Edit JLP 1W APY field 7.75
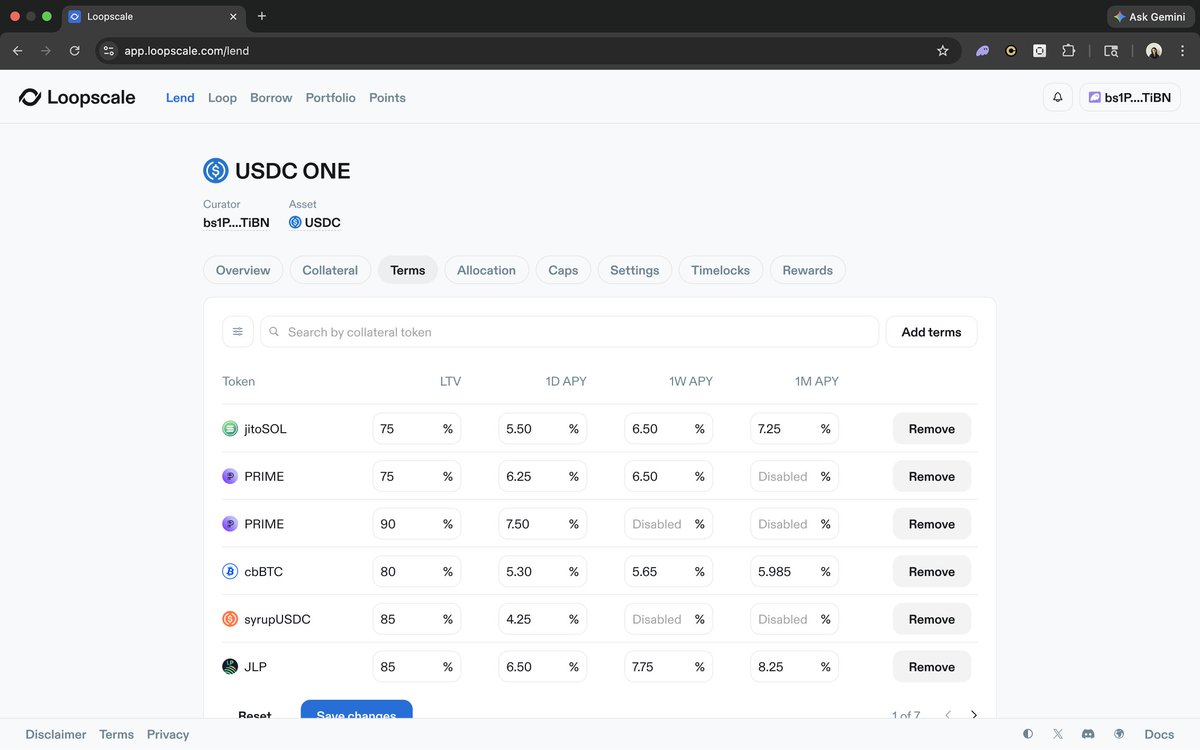Image resolution: width=1200 pixels, height=750 pixels. point(668,667)
